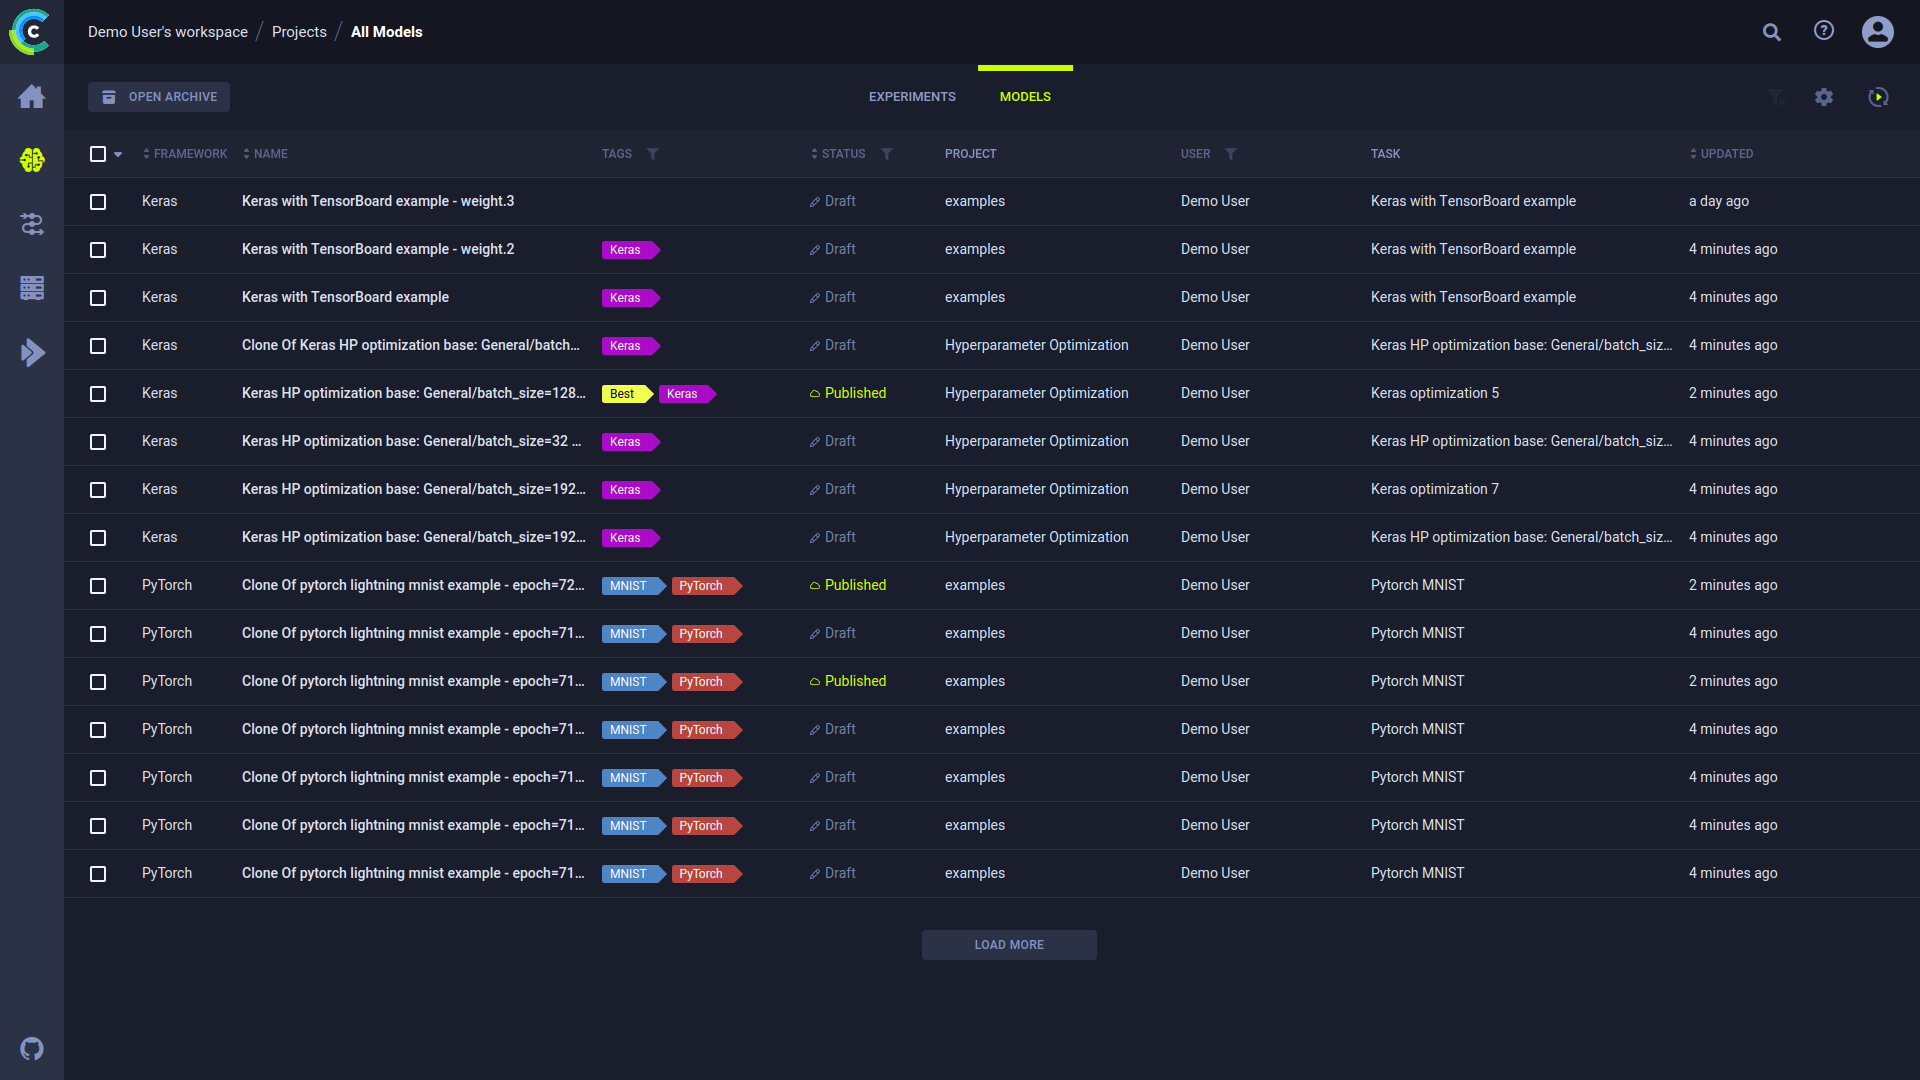Switch to Models tab
1920x1080 pixels.
click(x=1025, y=97)
